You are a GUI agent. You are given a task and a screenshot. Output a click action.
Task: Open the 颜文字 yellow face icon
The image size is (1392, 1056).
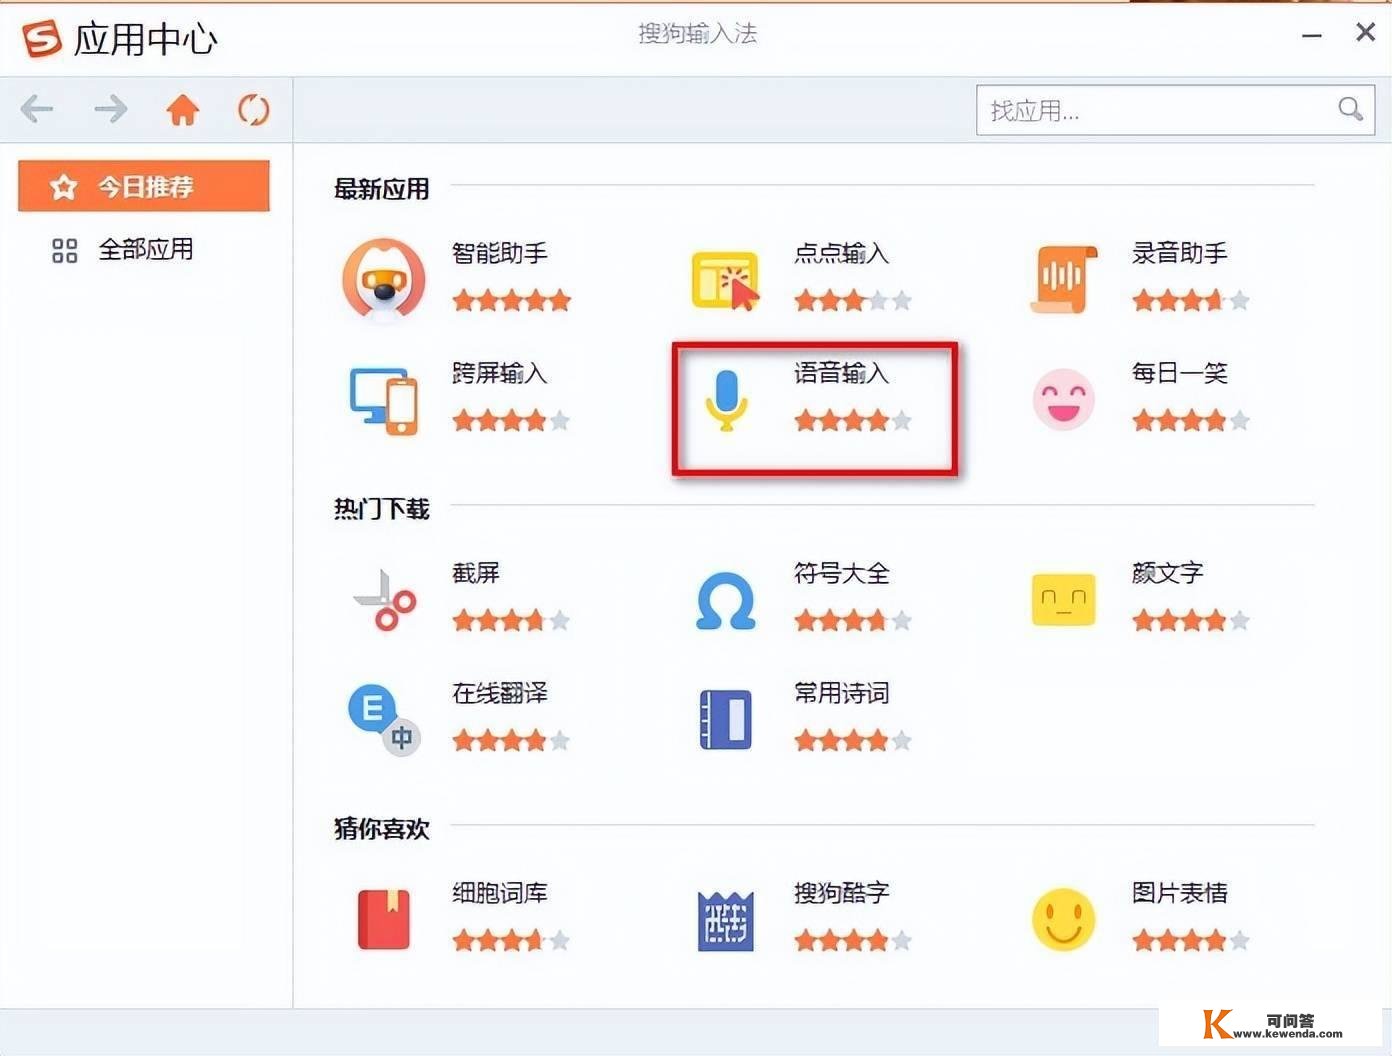(x=1064, y=600)
